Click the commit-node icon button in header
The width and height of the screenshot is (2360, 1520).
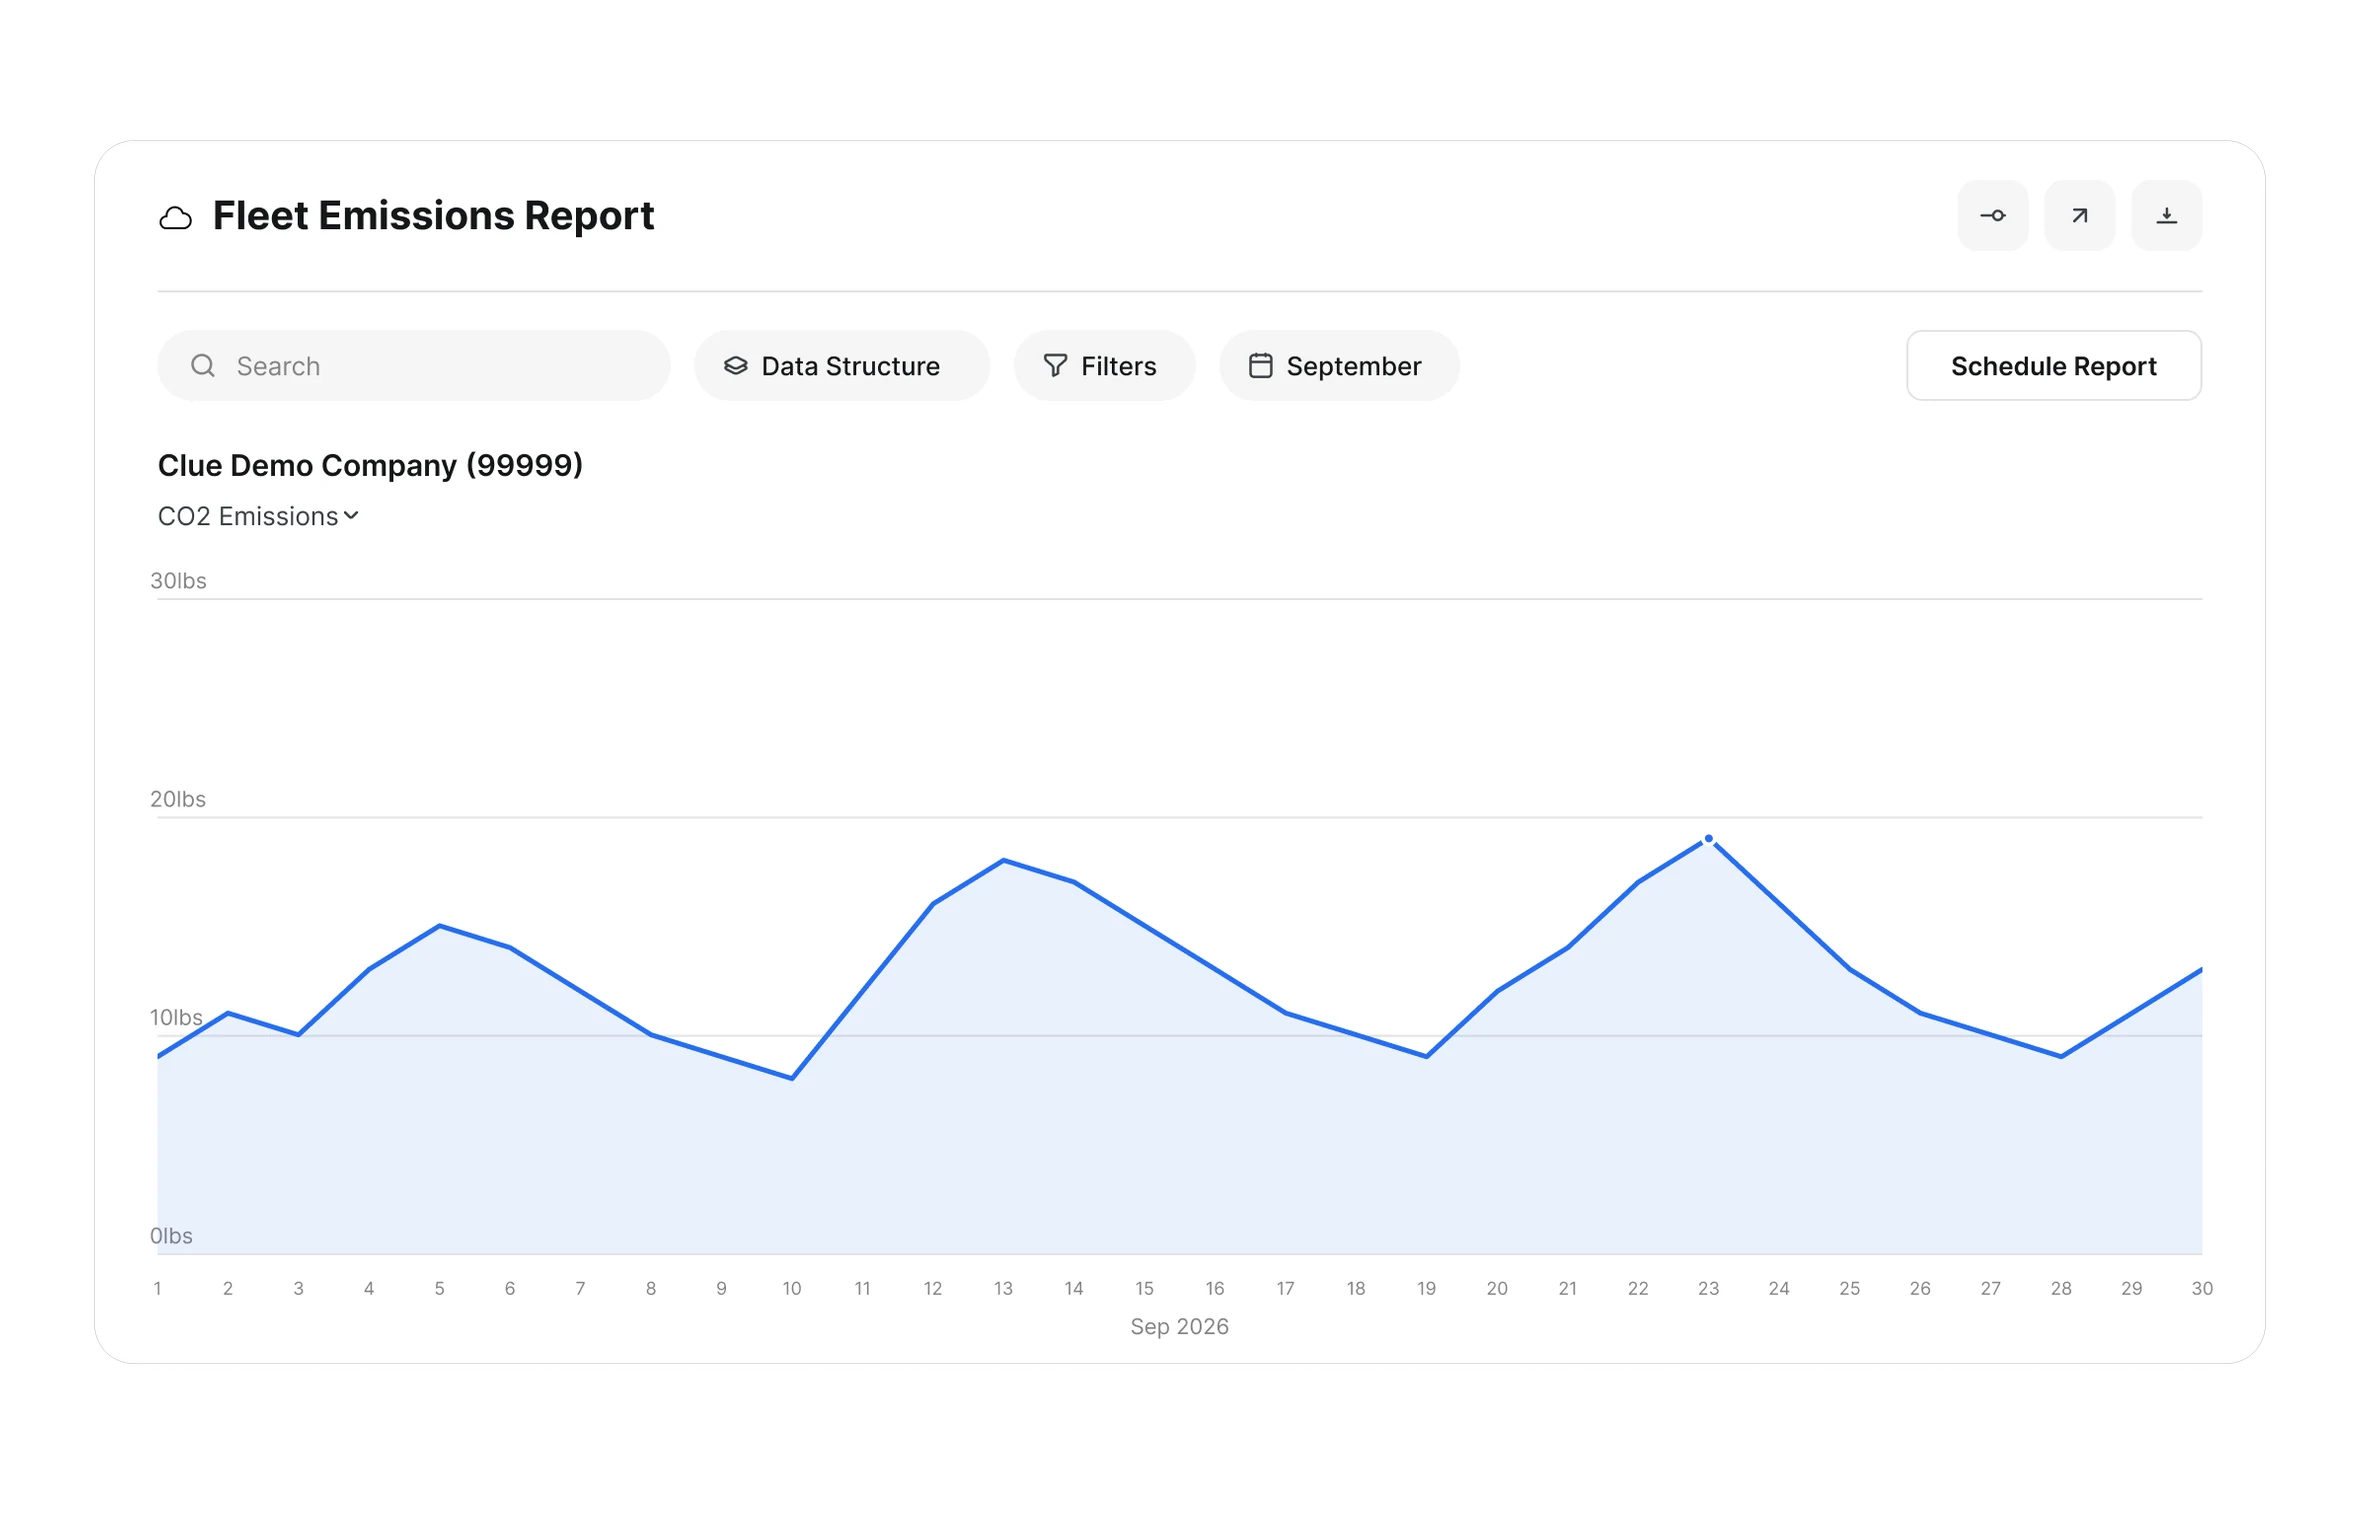1992,216
